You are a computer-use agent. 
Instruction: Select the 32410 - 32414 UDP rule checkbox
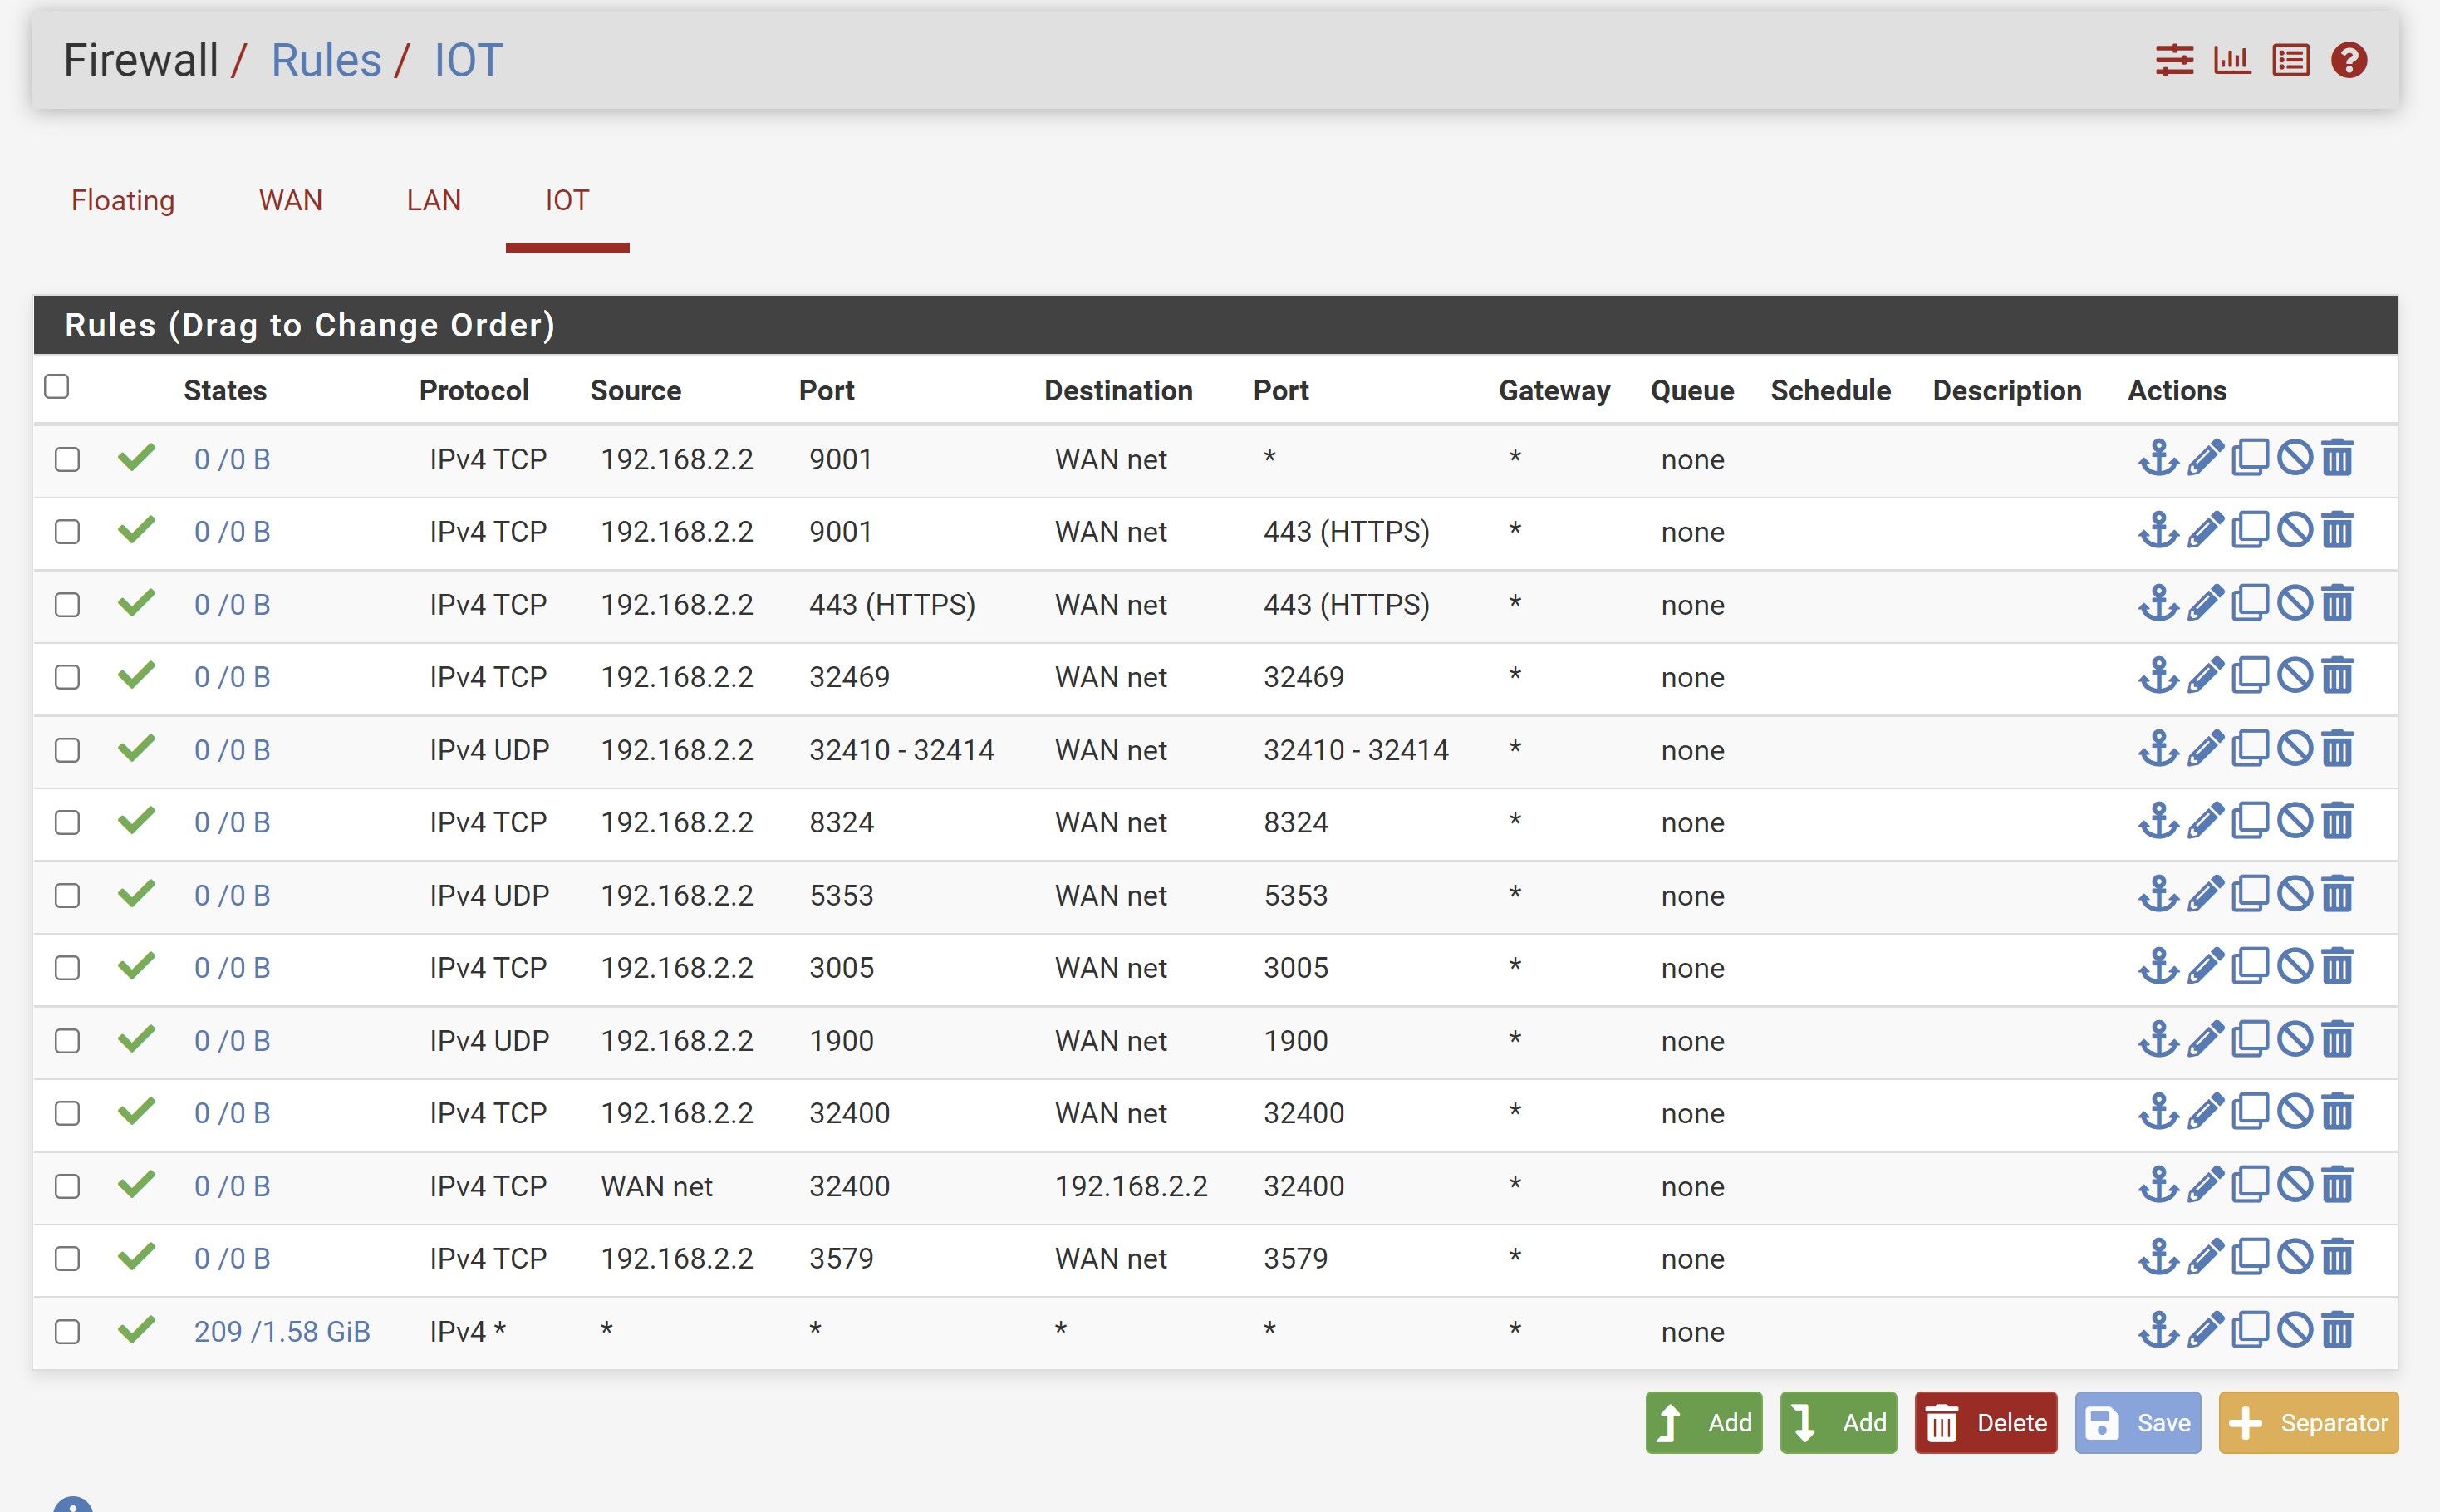click(67, 750)
